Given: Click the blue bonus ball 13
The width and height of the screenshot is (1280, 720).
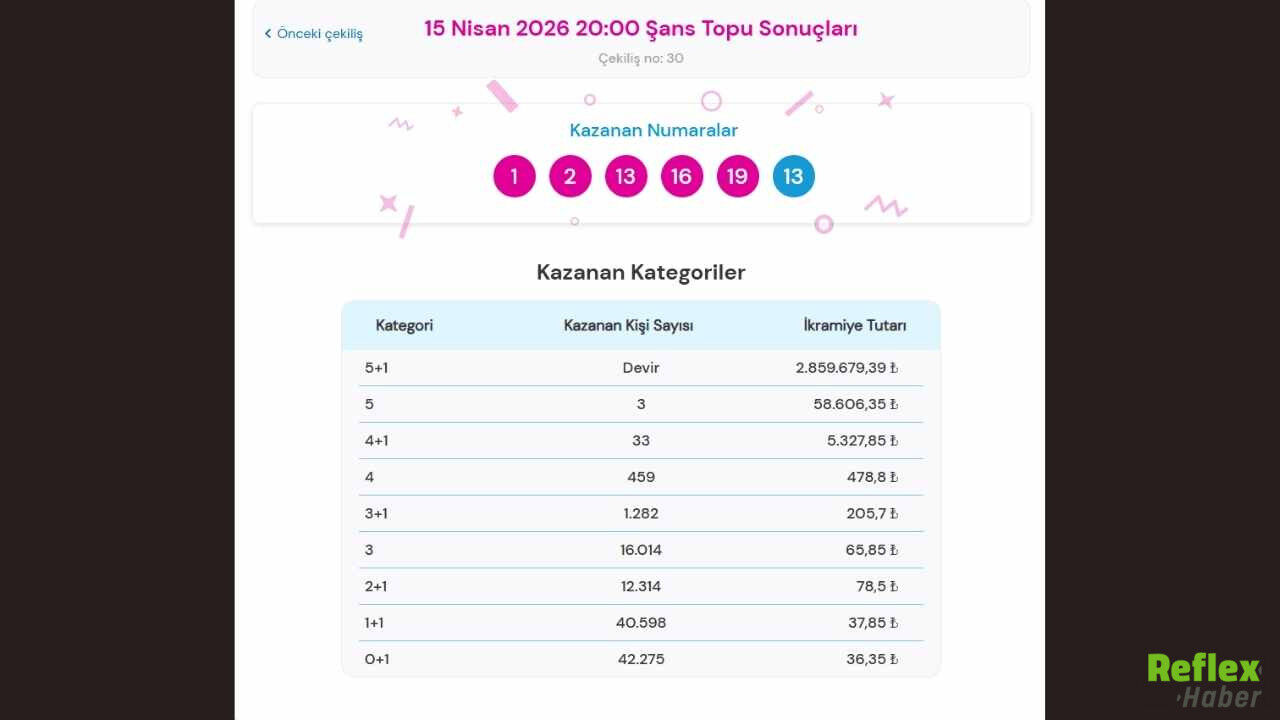Looking at the screenshot, I should pyautogui.click(x=793, y=176).
